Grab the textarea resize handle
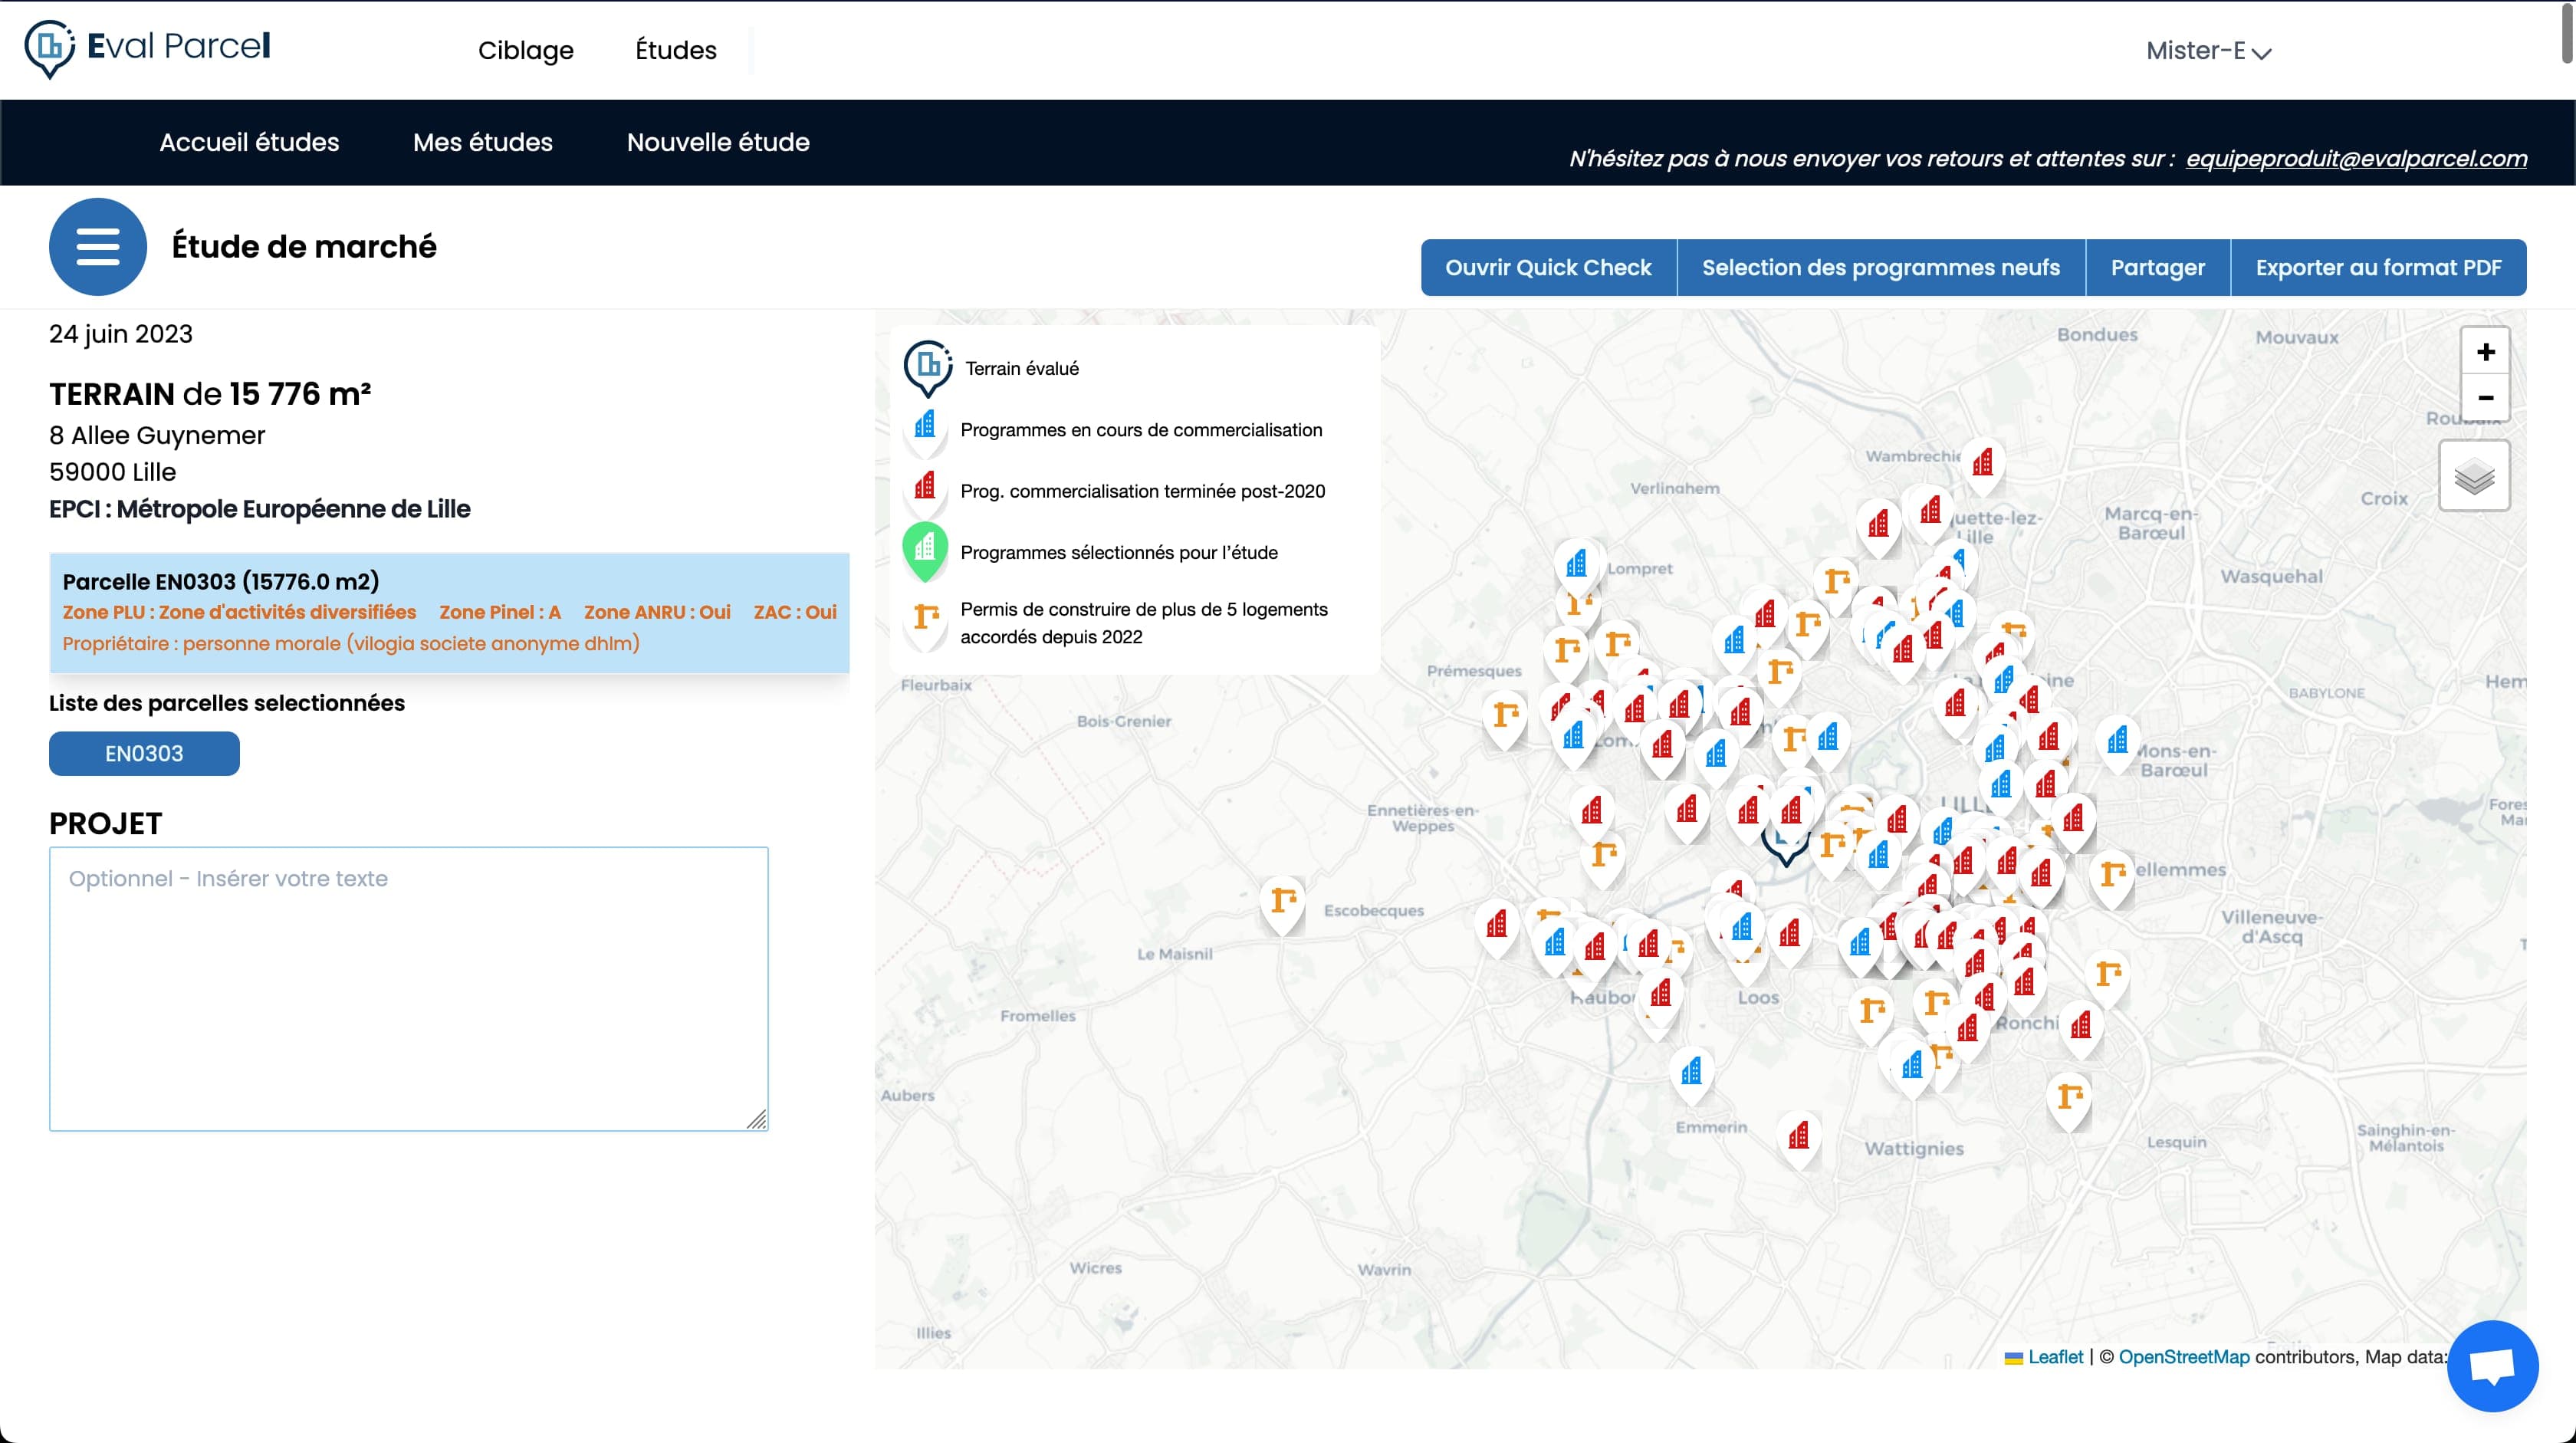Viewport: 2576px width, 1443px height. [x=757, y=1120]
